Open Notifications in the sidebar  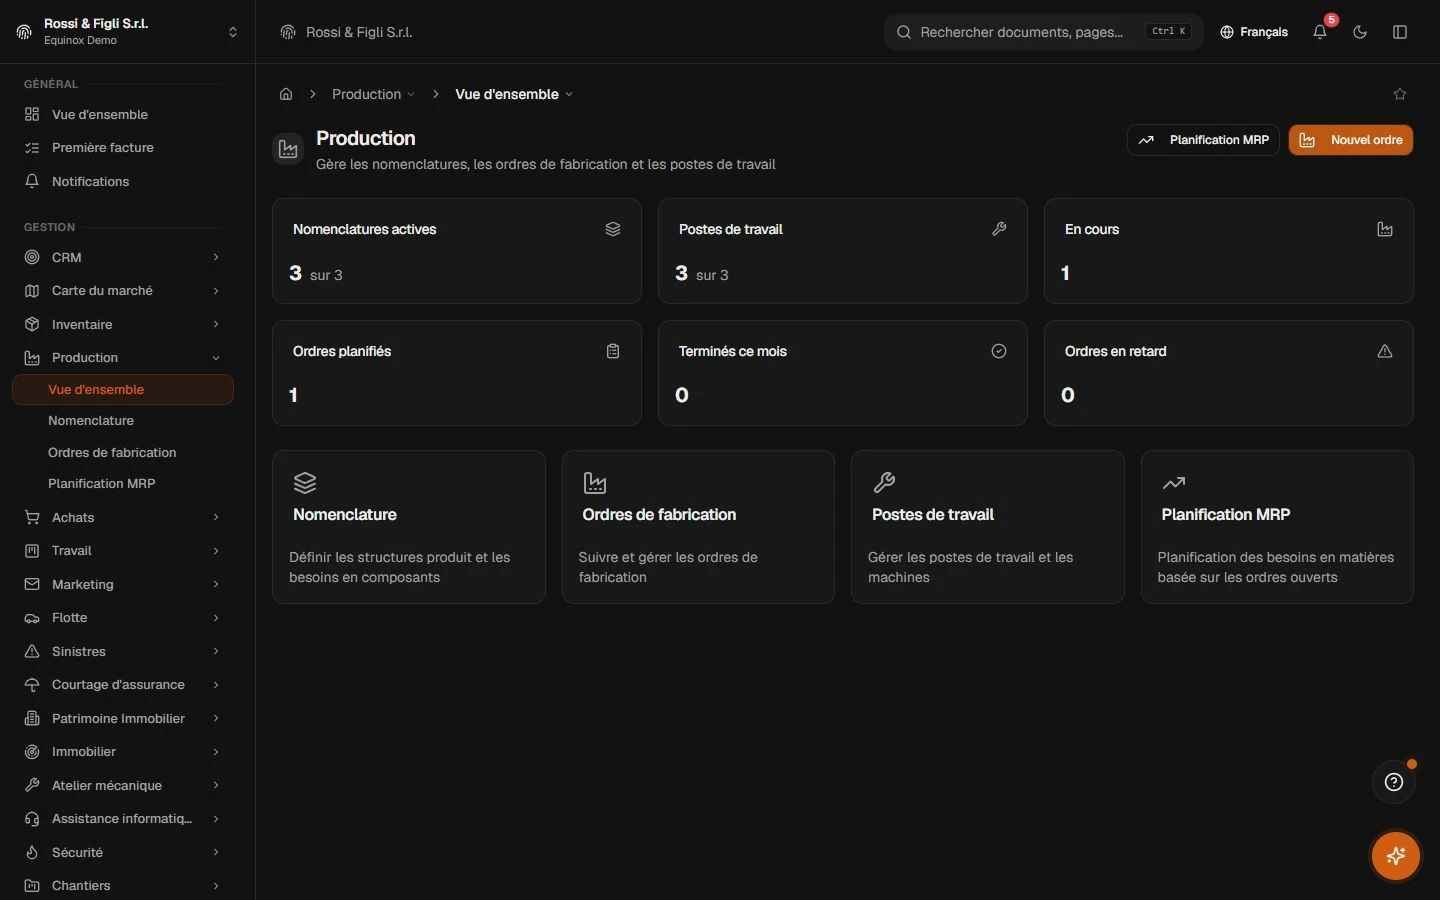pos(123,181)
